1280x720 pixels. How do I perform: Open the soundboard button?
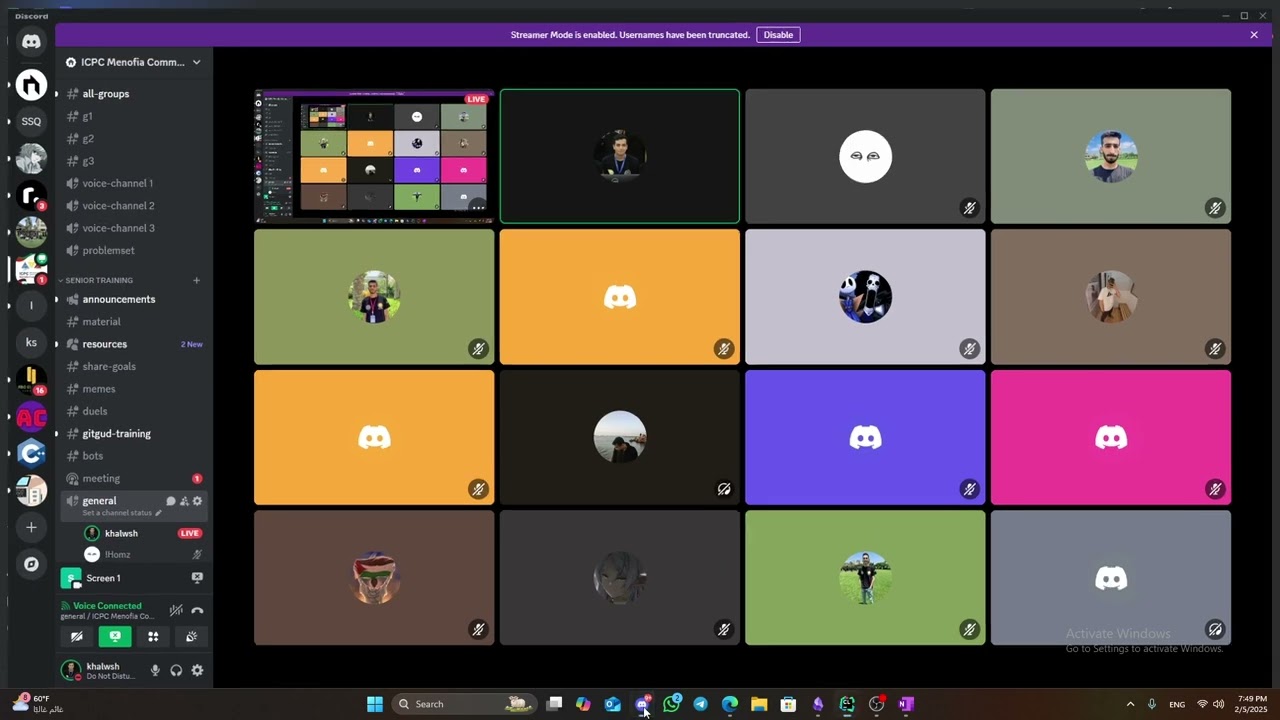191,636
